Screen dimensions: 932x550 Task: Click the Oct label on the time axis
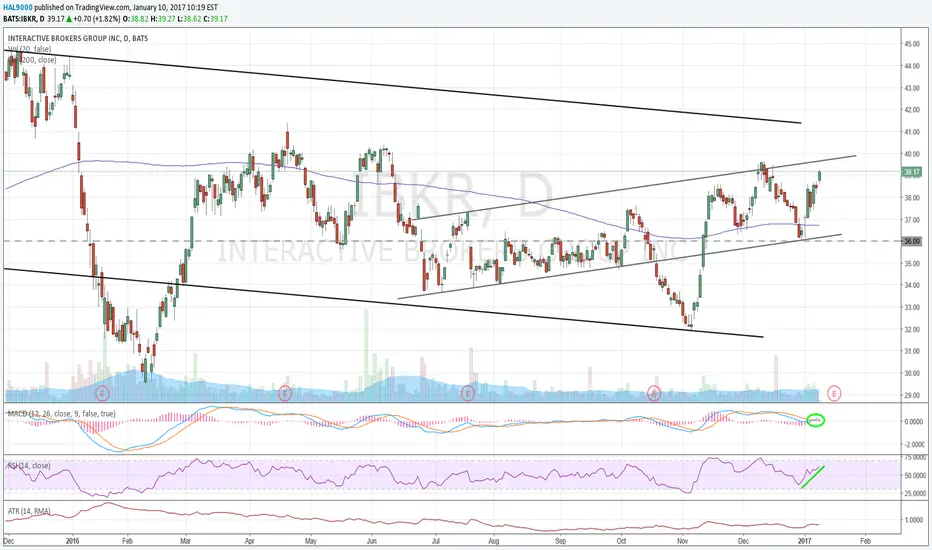[622, 541]
